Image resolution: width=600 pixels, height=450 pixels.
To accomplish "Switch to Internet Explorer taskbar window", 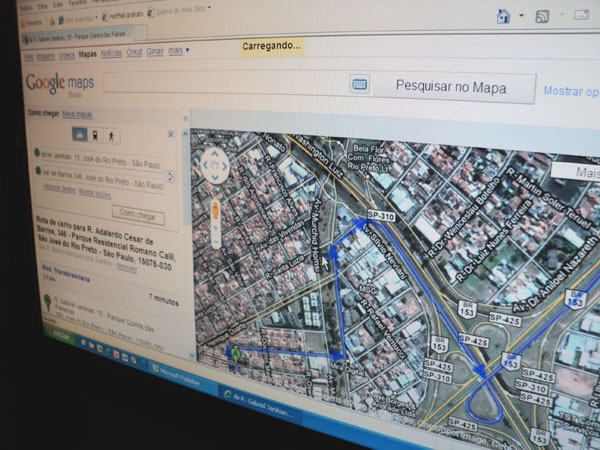I will (259, 404).
